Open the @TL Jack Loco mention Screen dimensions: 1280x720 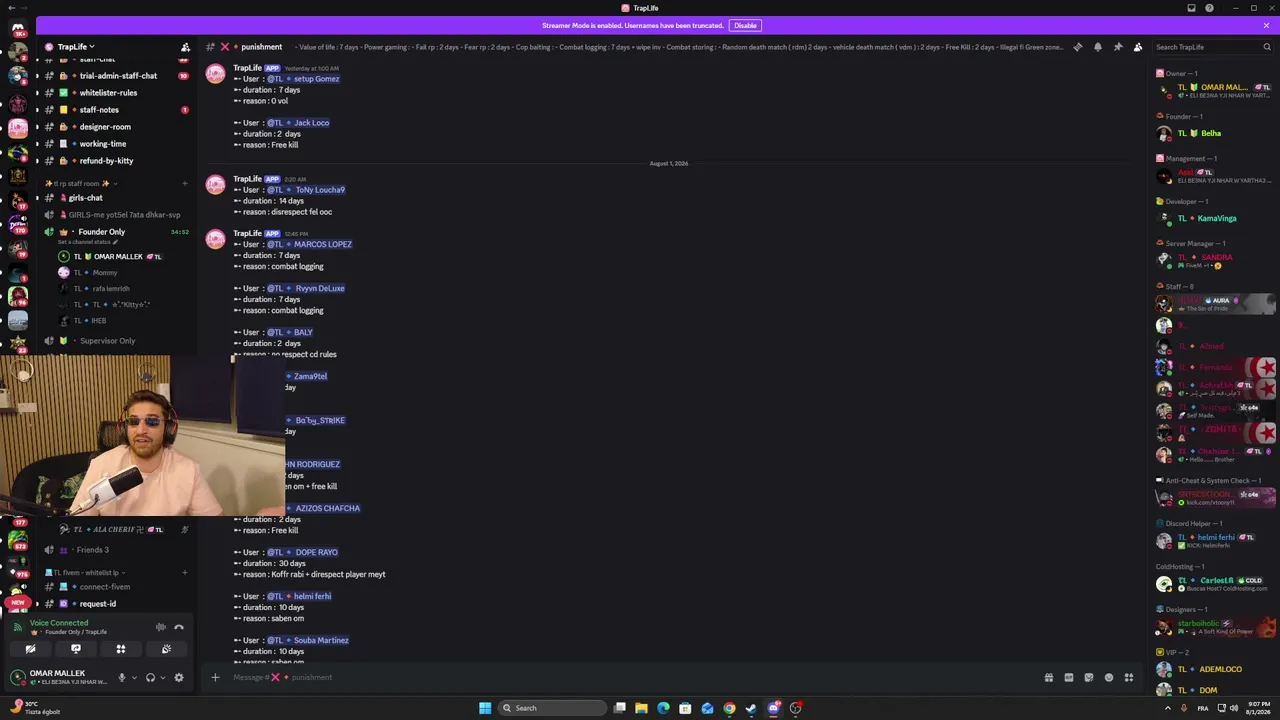click(298, 123)
